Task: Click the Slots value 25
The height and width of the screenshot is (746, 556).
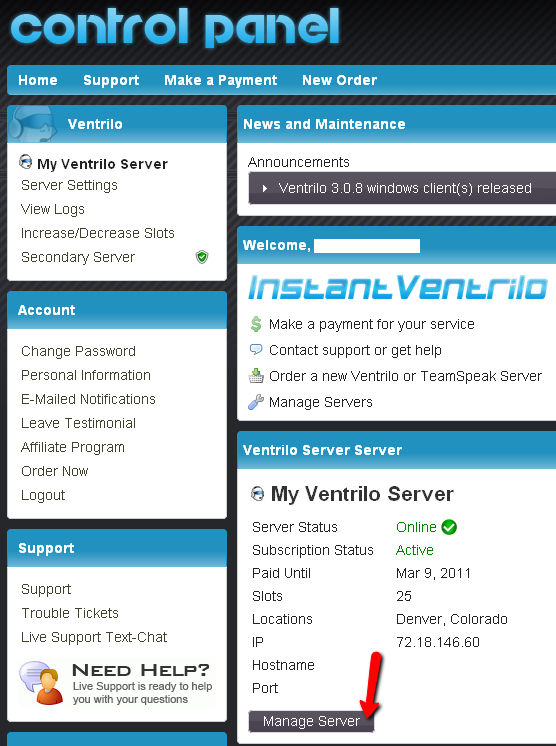Action: coord(404,596)
